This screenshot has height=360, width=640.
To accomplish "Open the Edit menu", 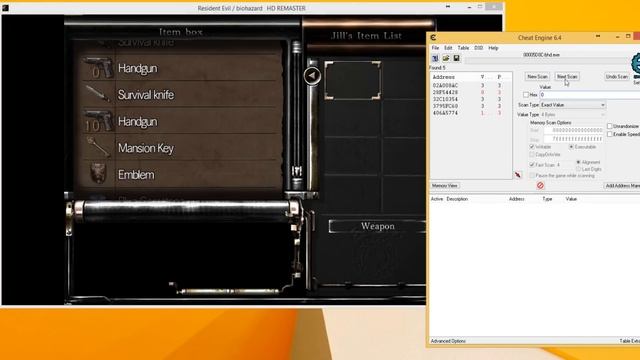I will tap(448, 48).
